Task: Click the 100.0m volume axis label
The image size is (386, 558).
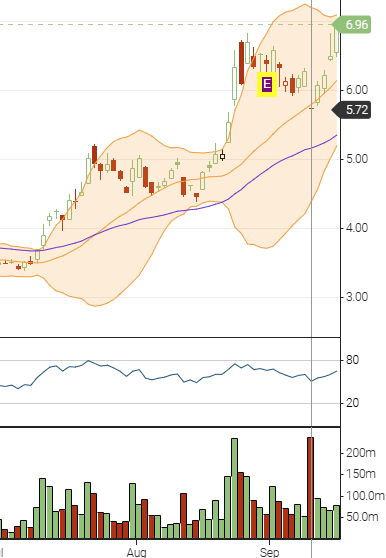Action: click(365, 496)
